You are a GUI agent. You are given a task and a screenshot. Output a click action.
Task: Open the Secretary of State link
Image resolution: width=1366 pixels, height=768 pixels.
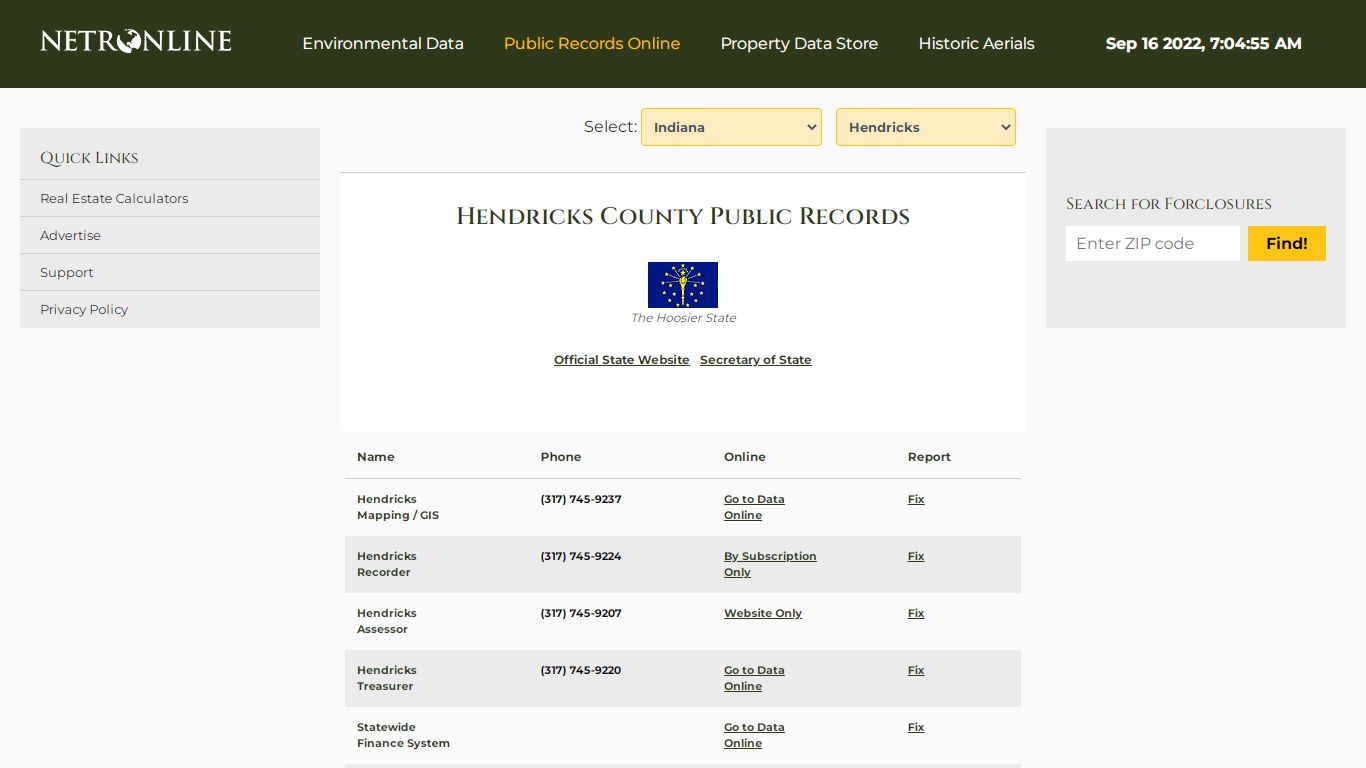click(756, 360)
